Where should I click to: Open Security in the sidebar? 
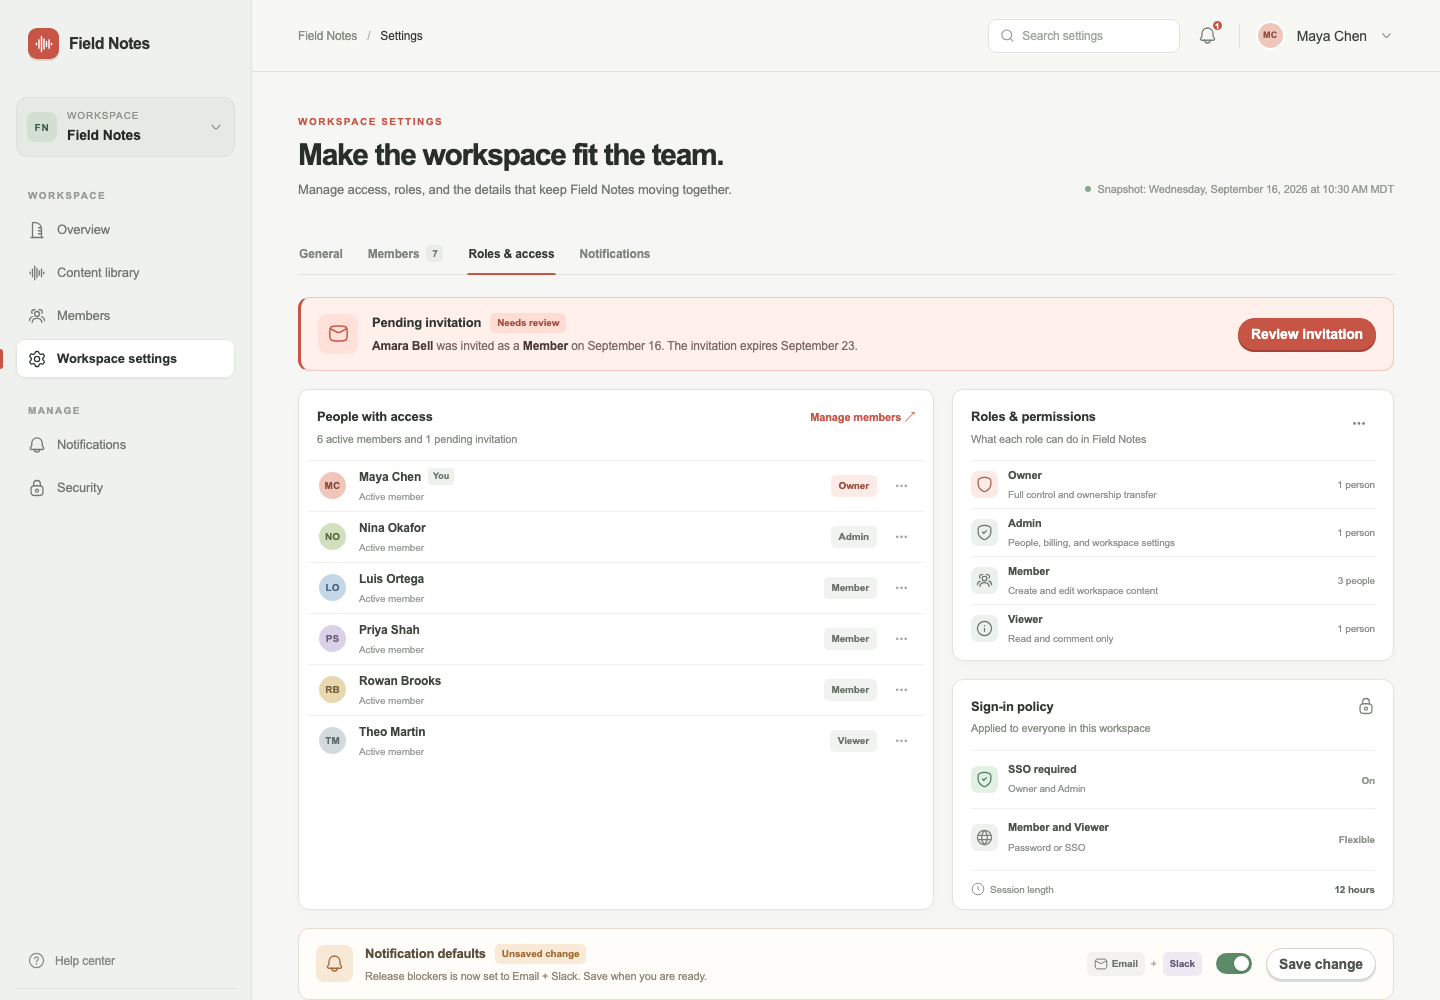coord(125,488)
